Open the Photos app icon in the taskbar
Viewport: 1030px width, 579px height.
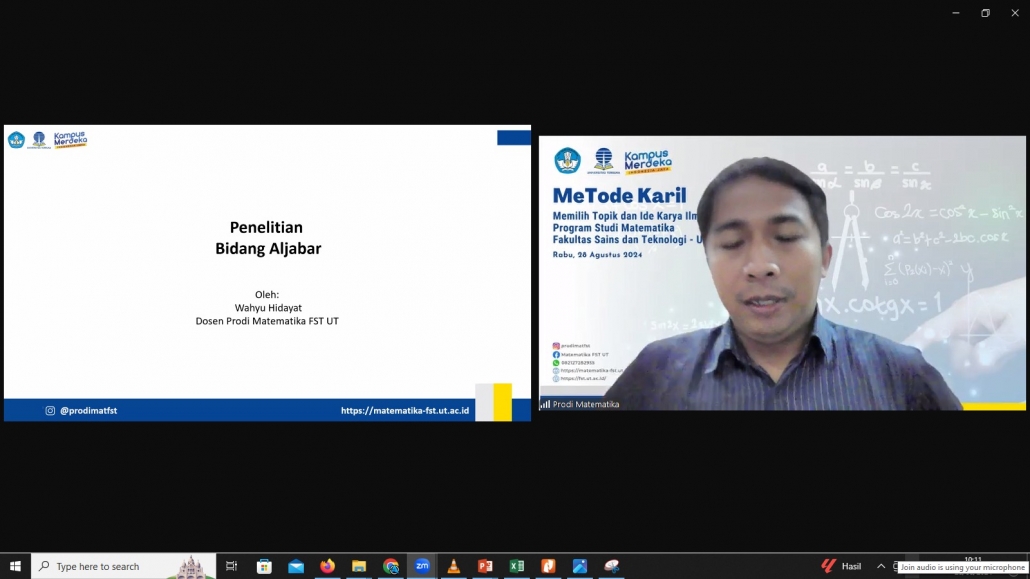(579, 566)
